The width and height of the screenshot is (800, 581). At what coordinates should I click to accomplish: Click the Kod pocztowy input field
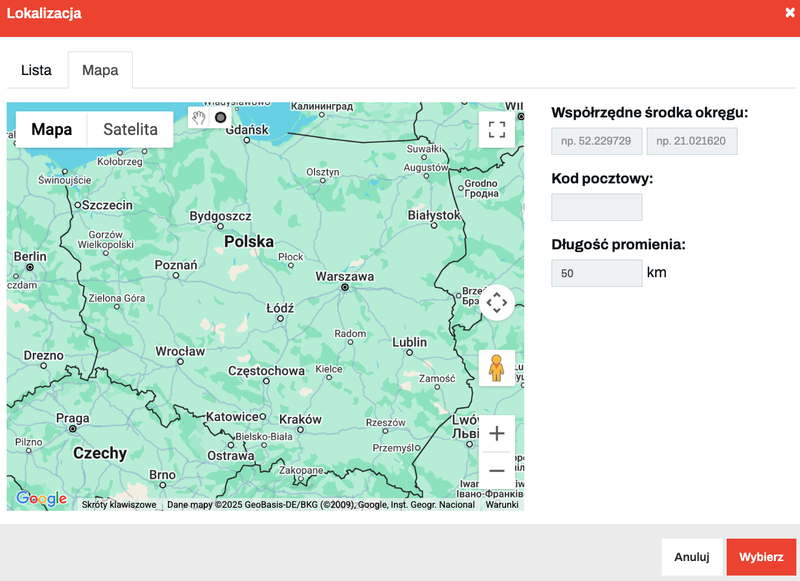coord(597,207)
